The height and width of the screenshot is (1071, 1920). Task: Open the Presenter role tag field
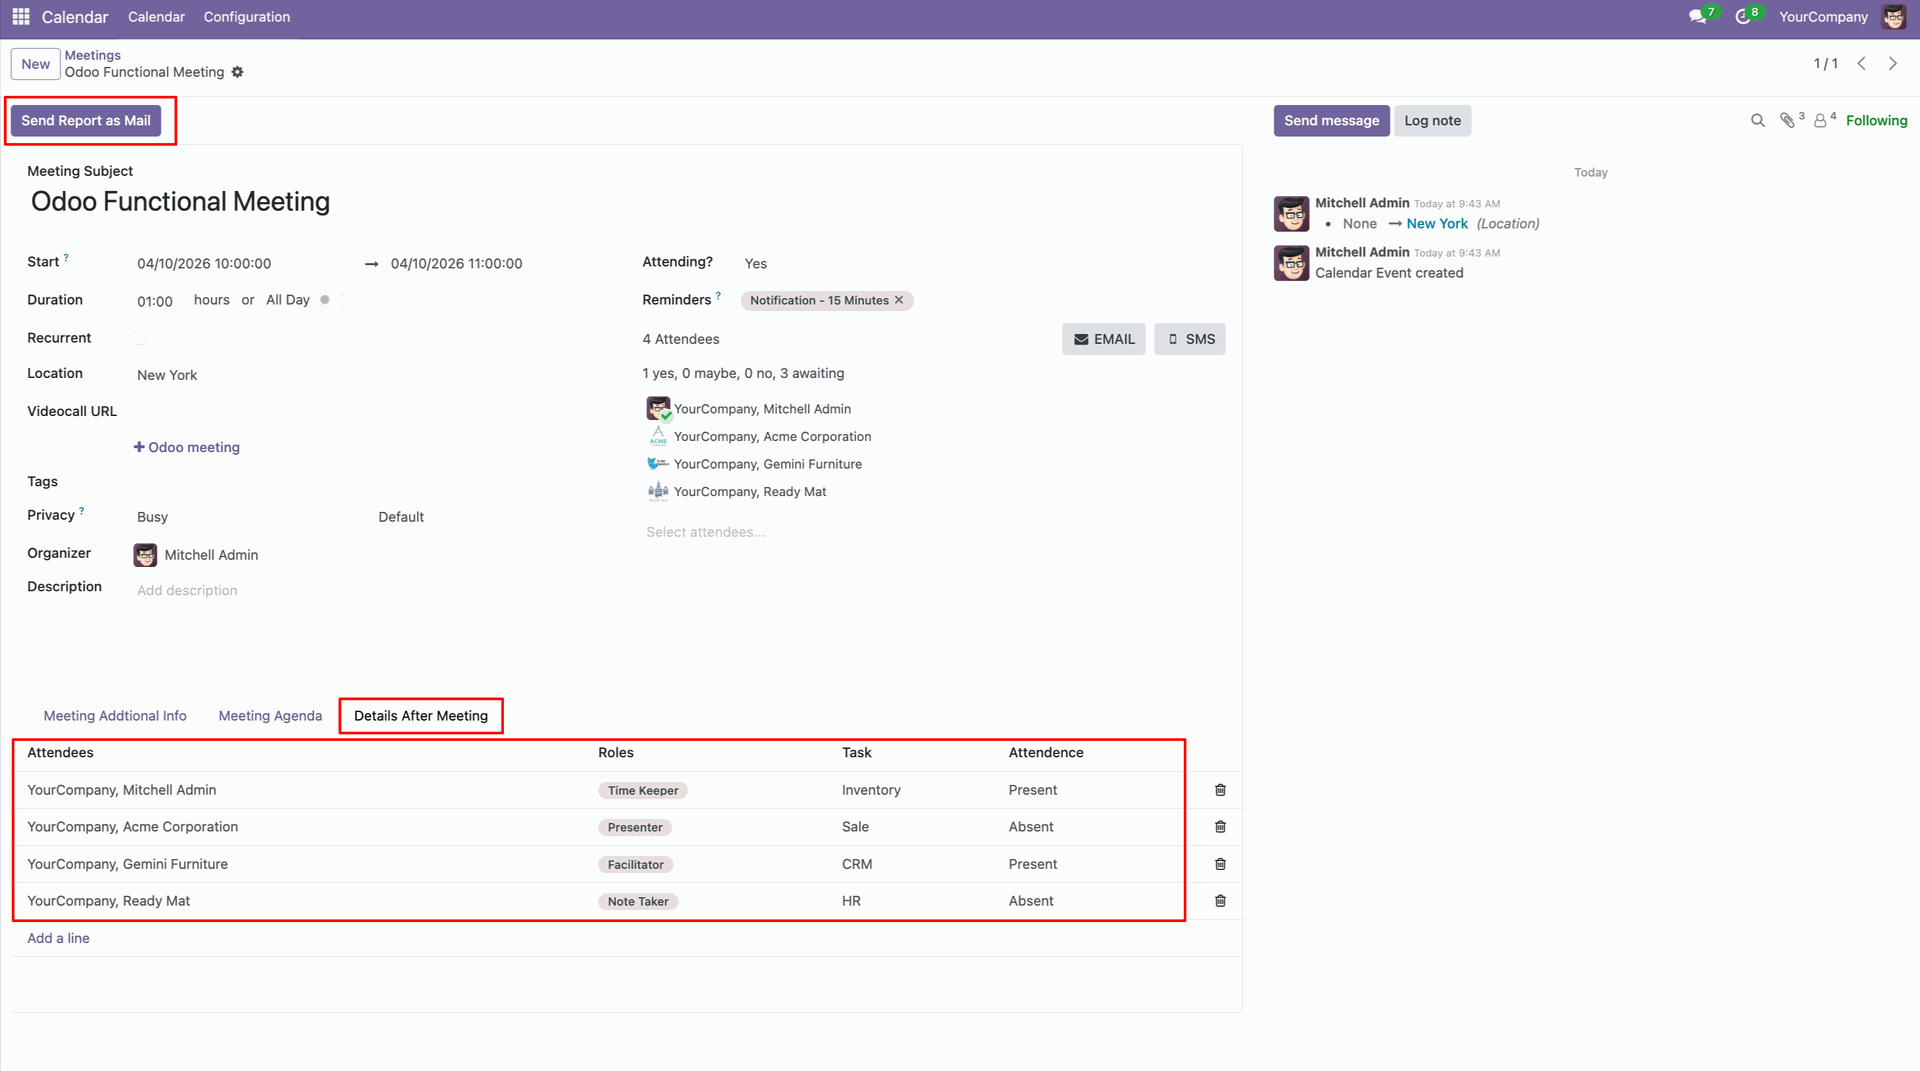pos(635,827)
